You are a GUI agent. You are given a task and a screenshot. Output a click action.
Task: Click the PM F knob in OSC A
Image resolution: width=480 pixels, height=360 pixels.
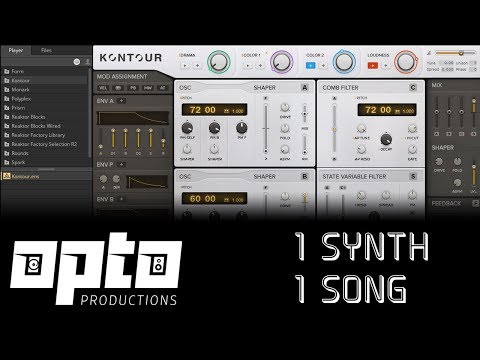coord(242,128)
